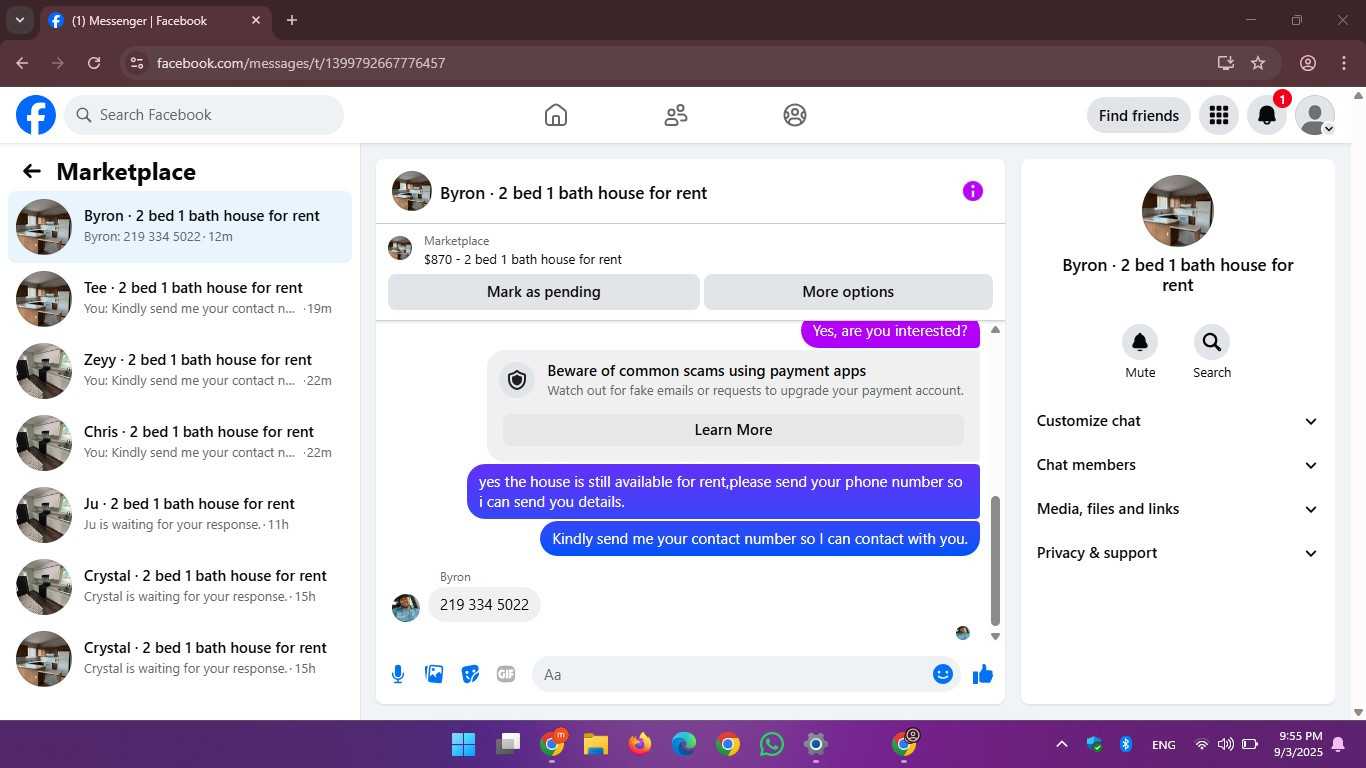The width and height of the screenshot is (1366, 768).
Task: Click the message text field
Action: tap(735, 674)
